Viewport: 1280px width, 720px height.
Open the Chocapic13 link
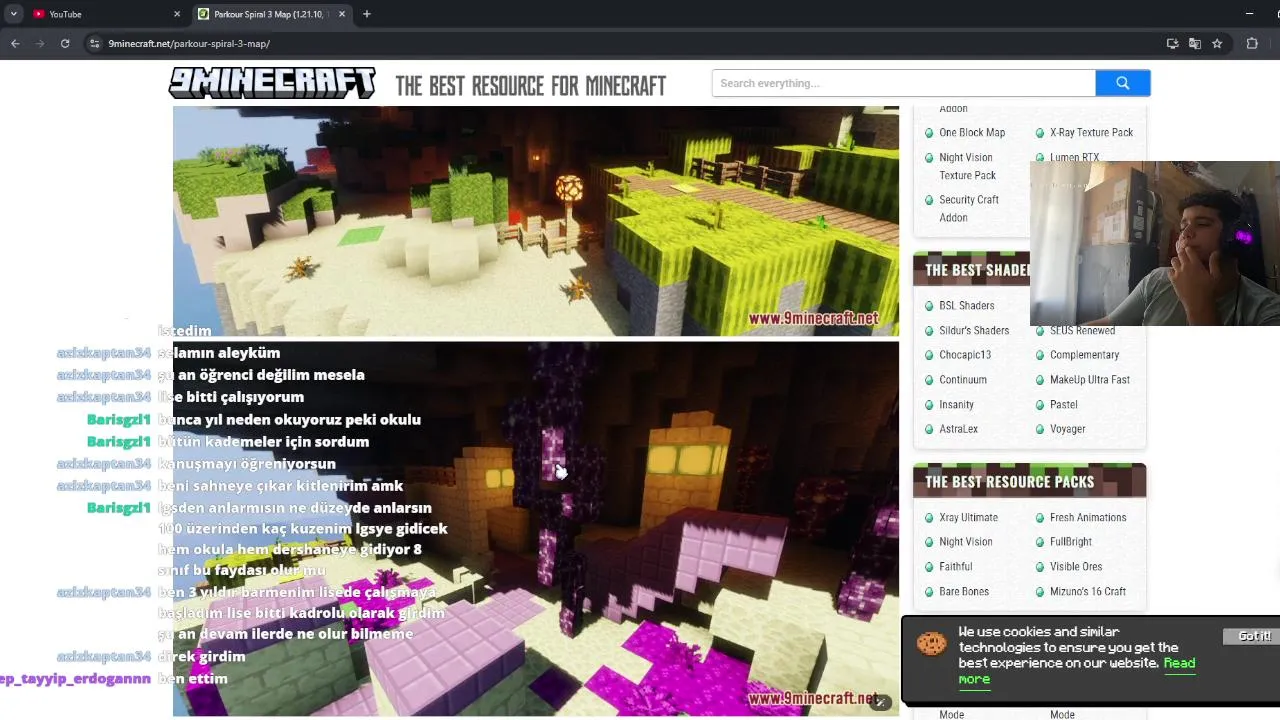pyautogui.click(x=965, y=354)
